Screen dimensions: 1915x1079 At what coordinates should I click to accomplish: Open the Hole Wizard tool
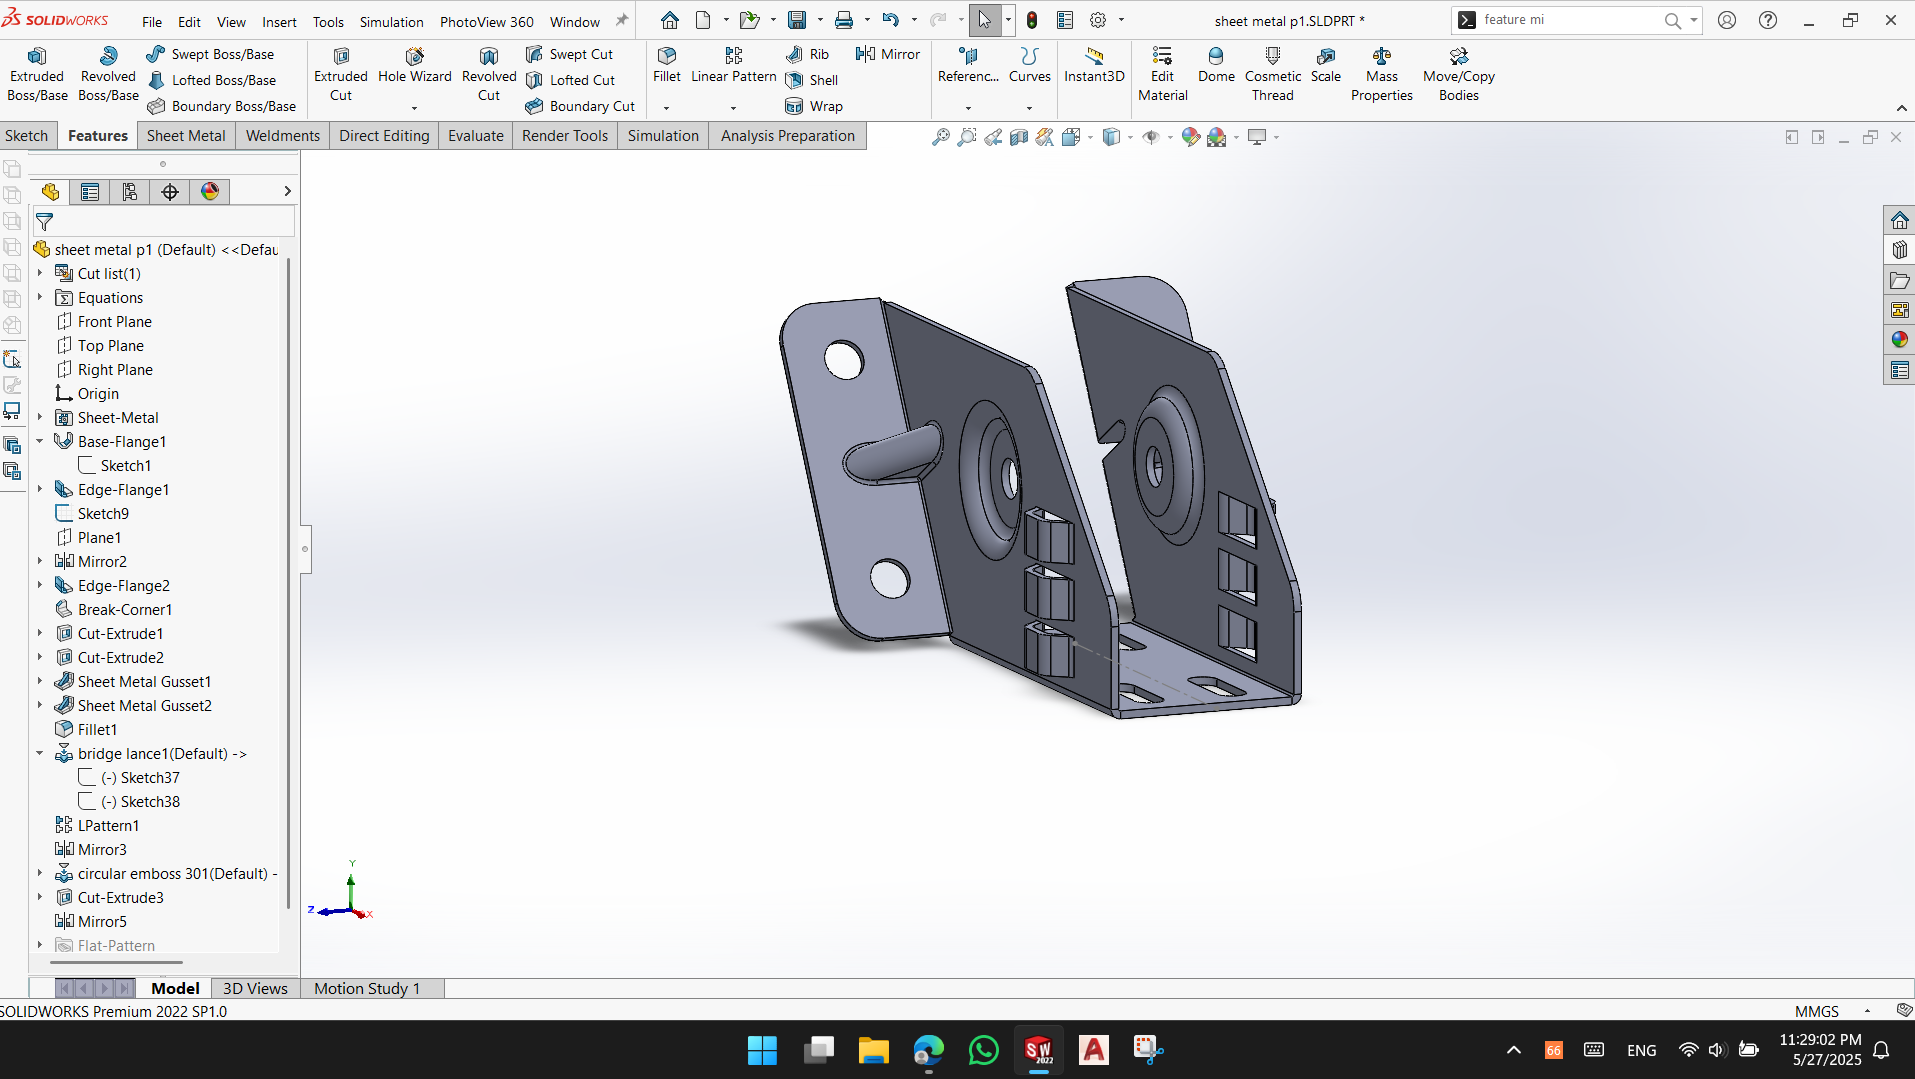click(415, 66)
